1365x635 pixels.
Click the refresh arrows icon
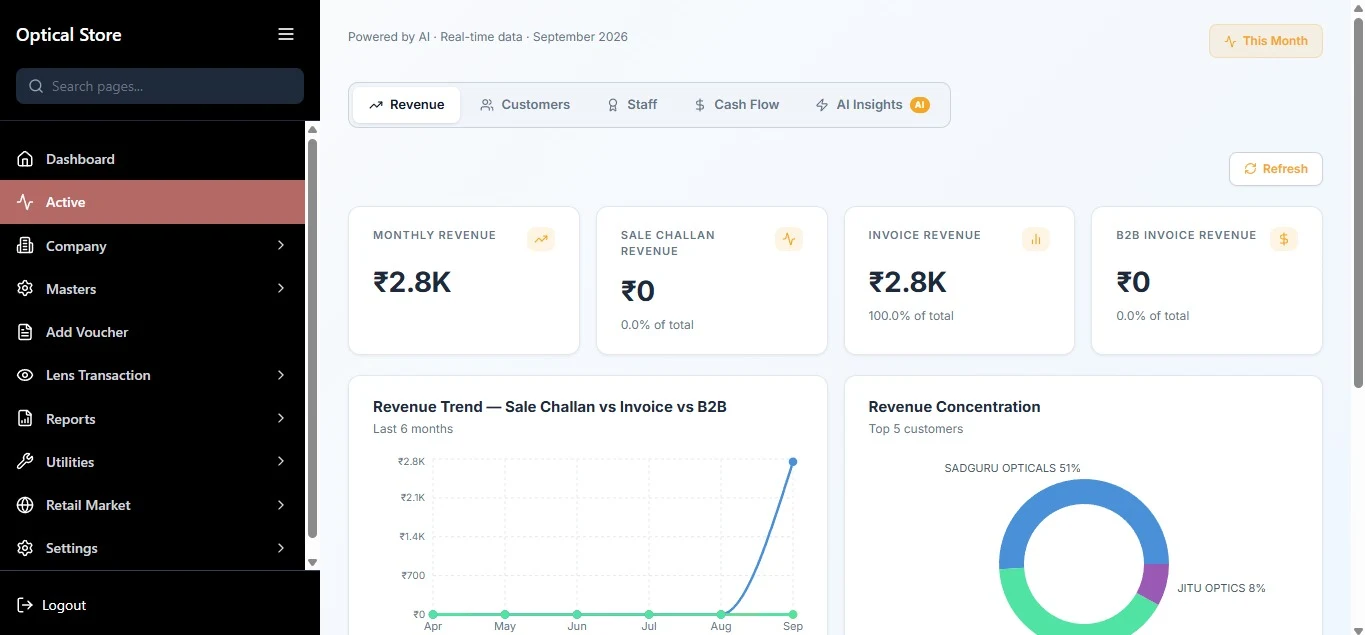tap(1250, 169)
